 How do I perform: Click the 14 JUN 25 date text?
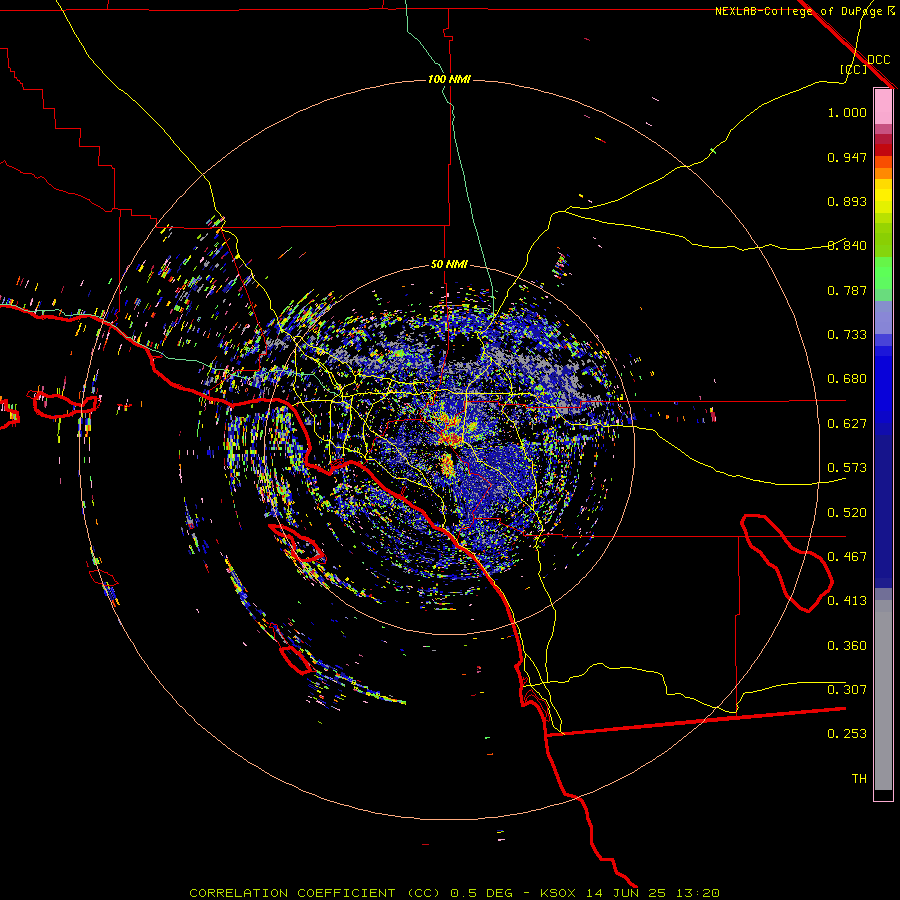coord(626,893)
